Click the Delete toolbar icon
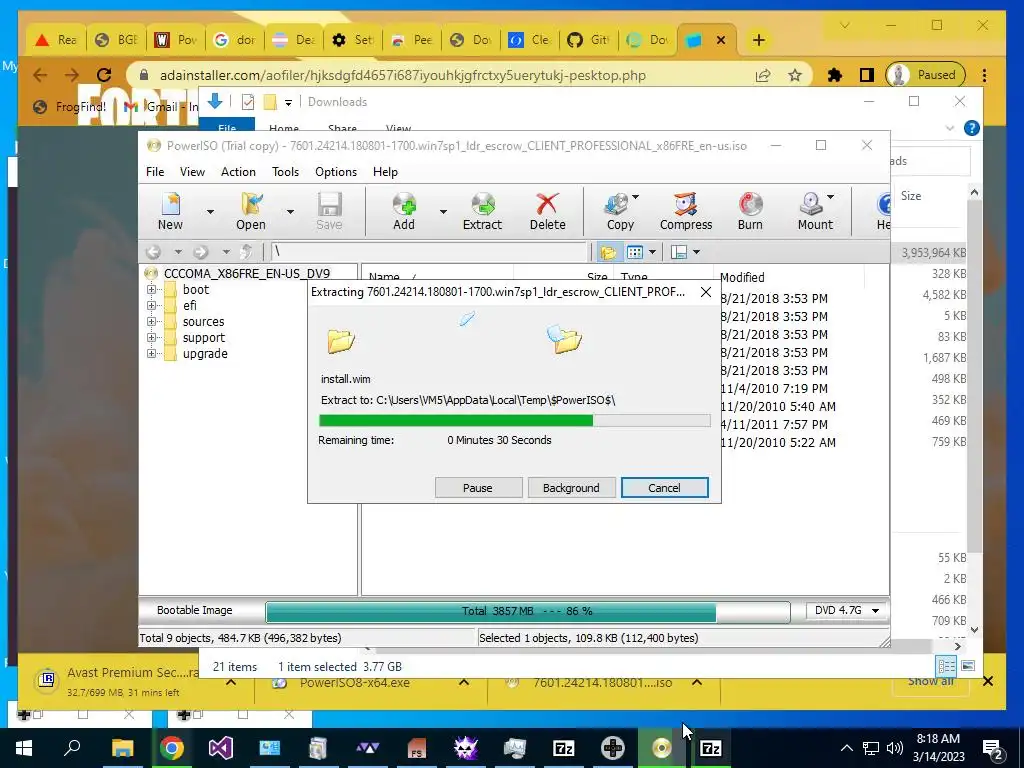 (x=547, y=211)
